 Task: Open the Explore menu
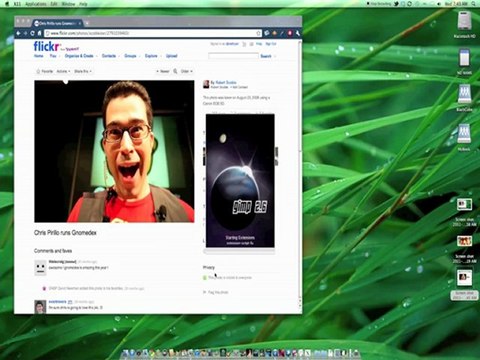[151, 56]
